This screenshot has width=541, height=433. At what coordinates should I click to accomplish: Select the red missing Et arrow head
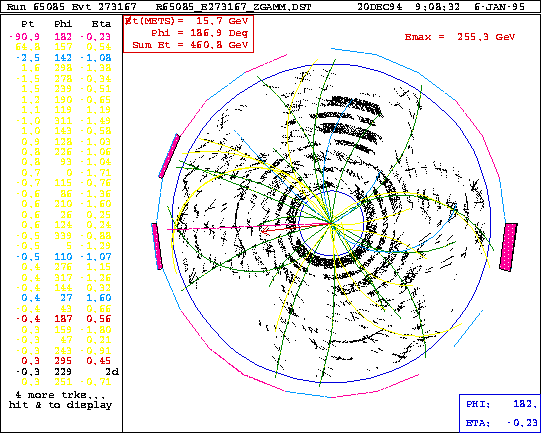[265, 230]
